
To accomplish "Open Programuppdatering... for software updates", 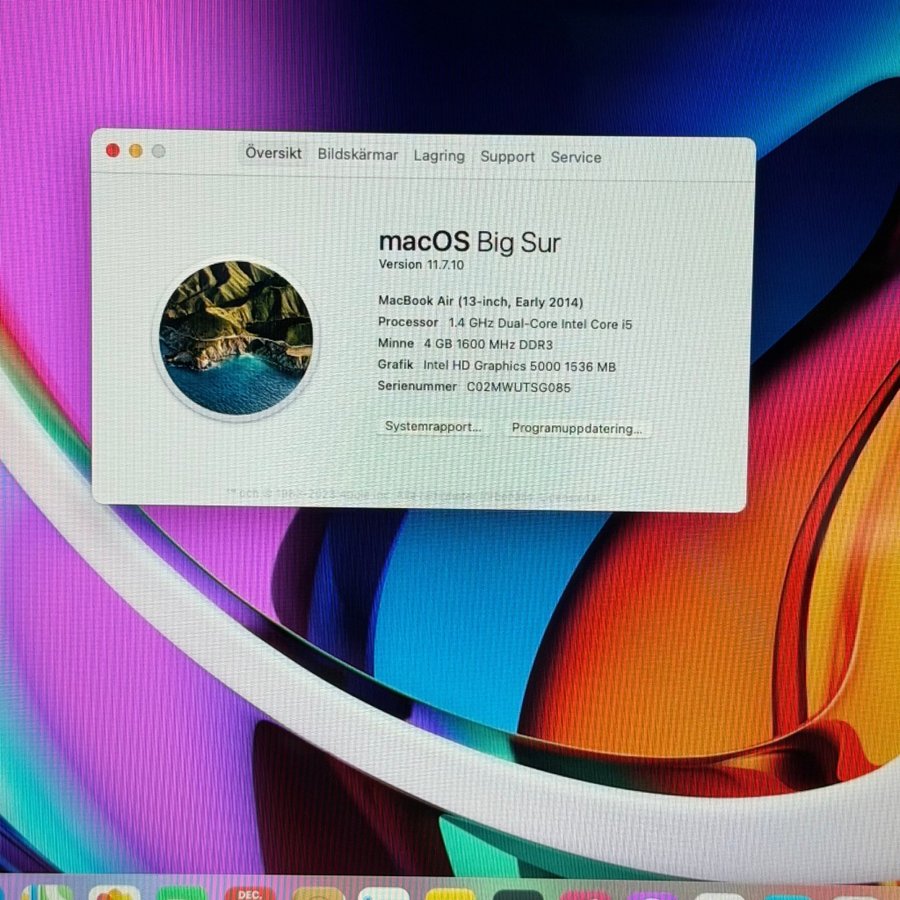I will coord(576,428).
